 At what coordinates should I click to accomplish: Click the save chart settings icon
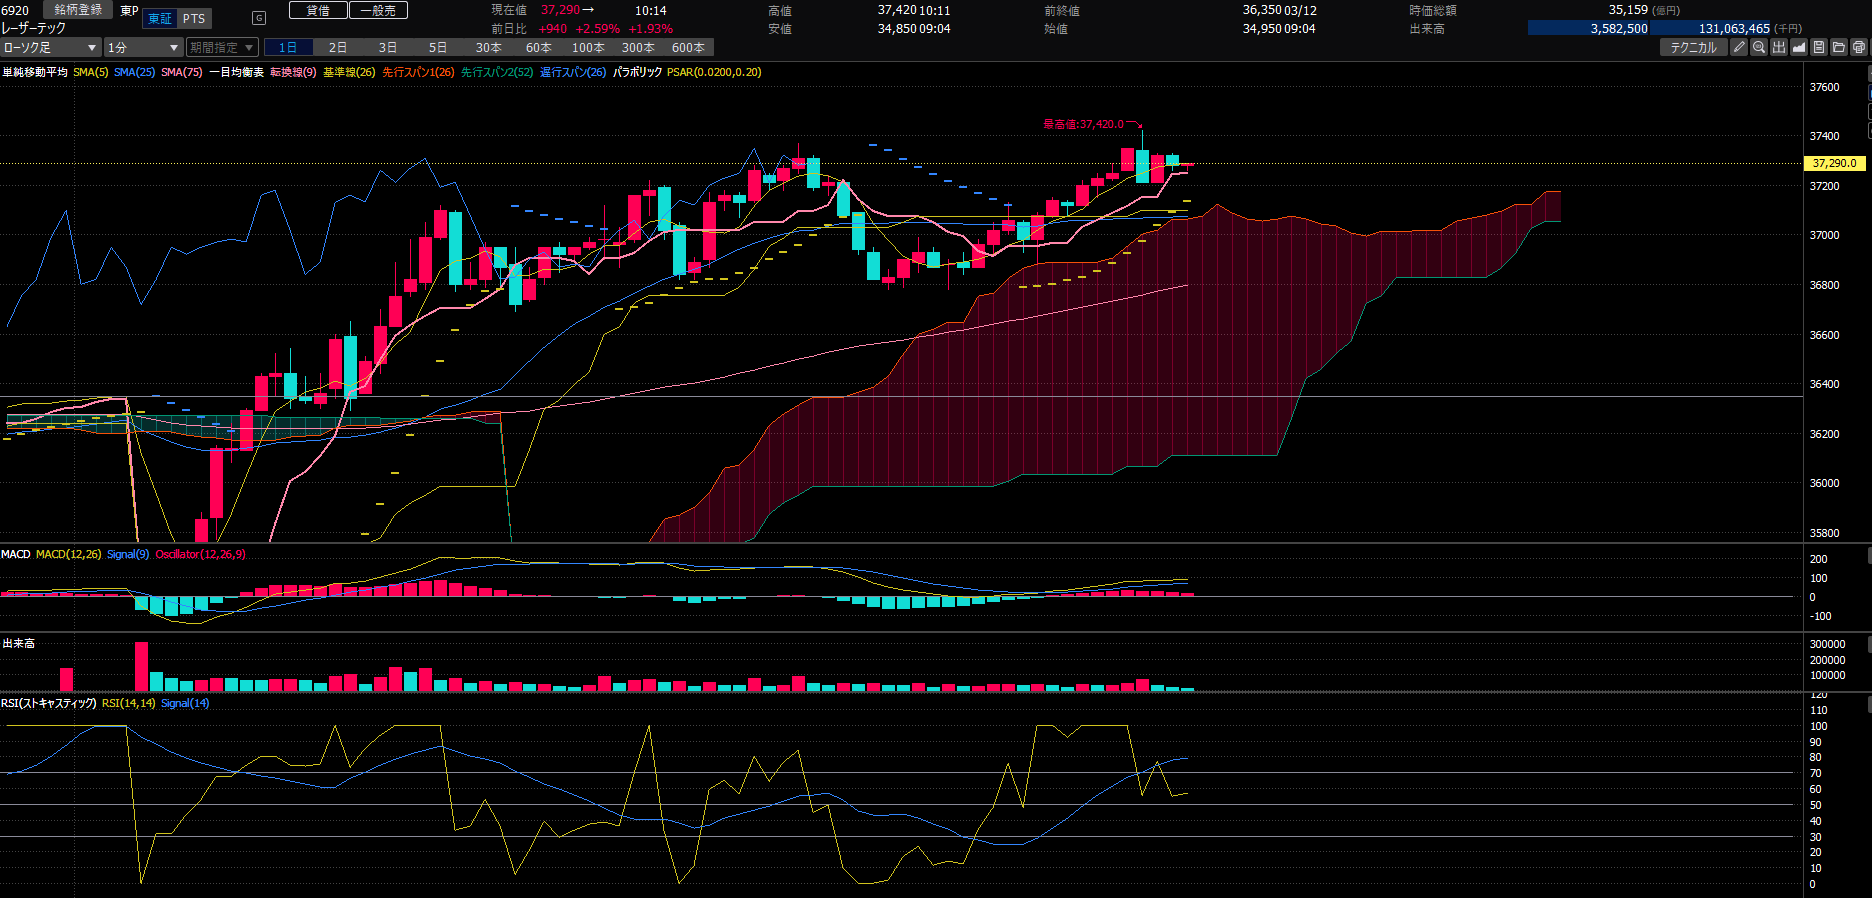click(1819, 47)
